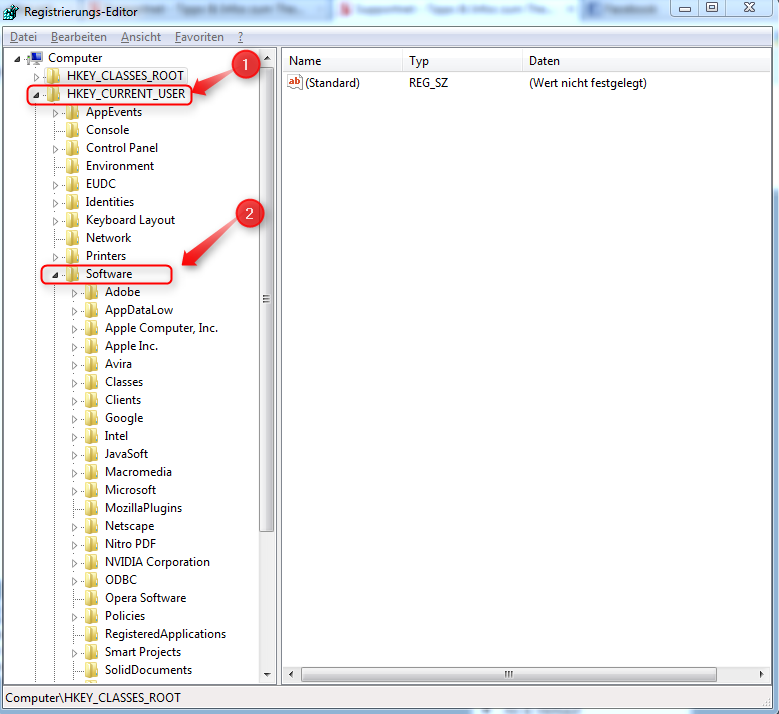Expand the Adobe key
Screen dimensions: 779x714
coord(74,293)
